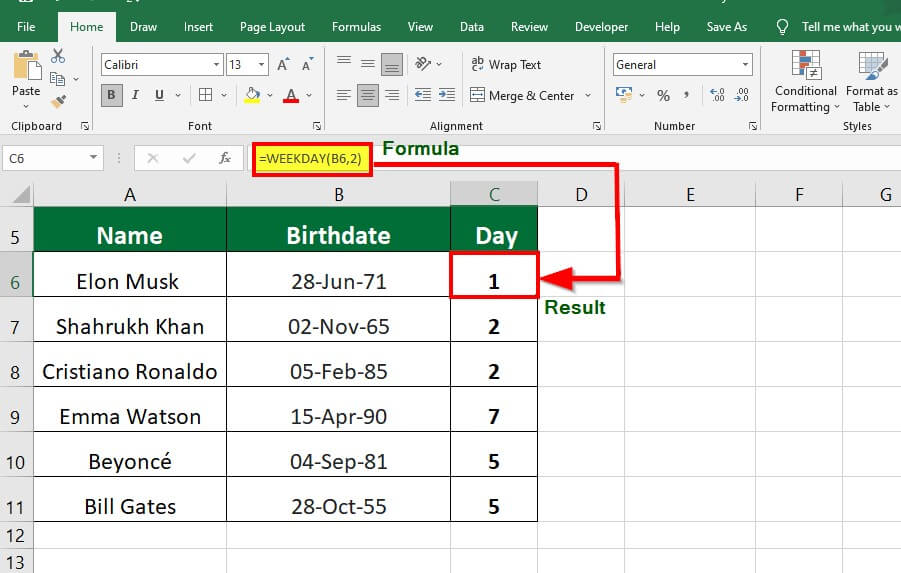Click formula bar Enter checkmark

(188, 158)
